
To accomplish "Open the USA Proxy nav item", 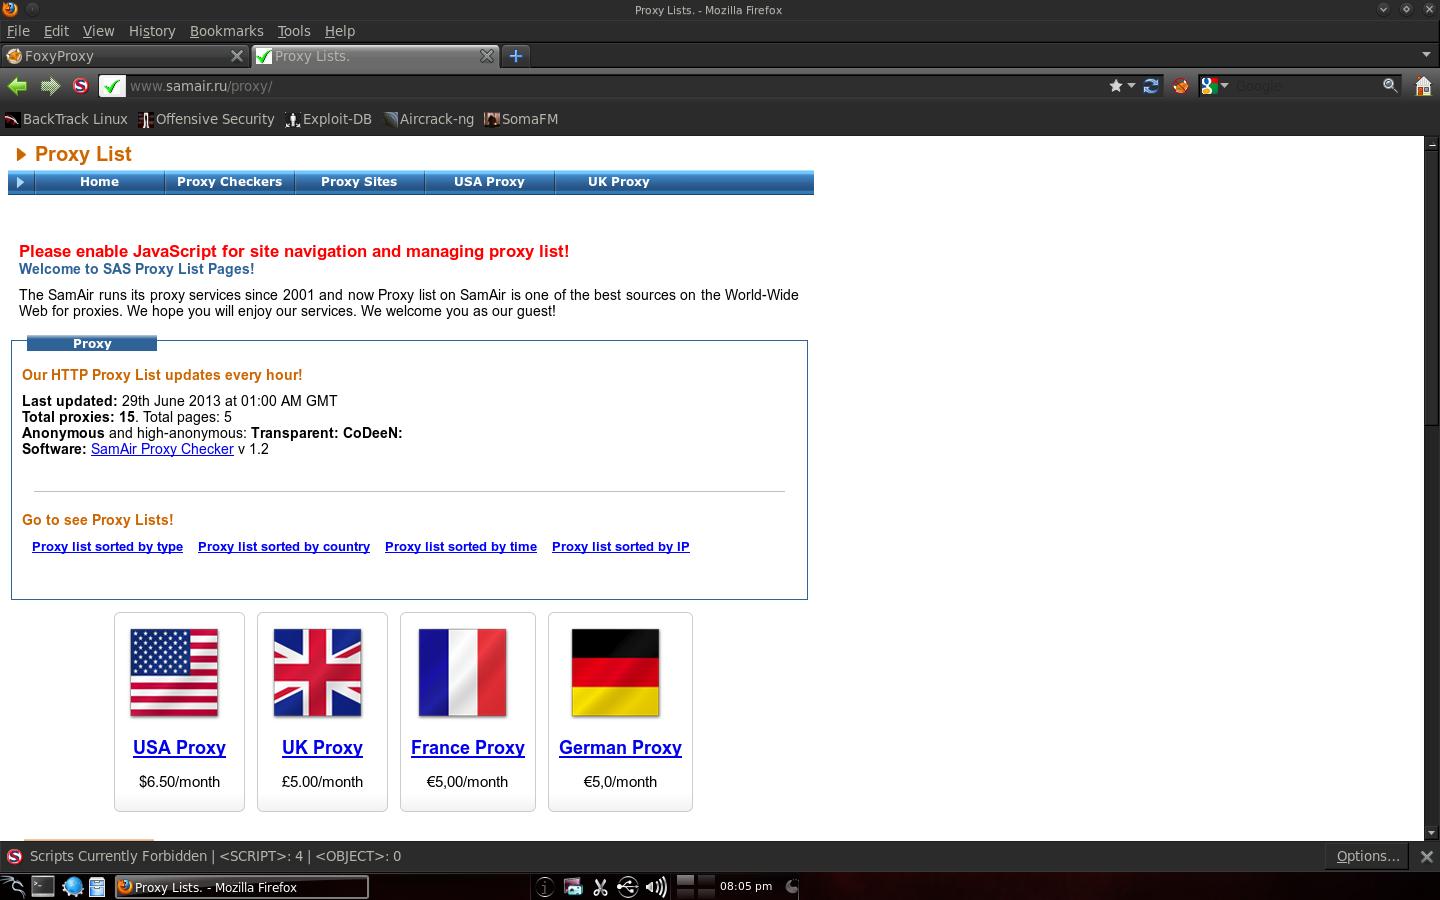I will (489, 182).
